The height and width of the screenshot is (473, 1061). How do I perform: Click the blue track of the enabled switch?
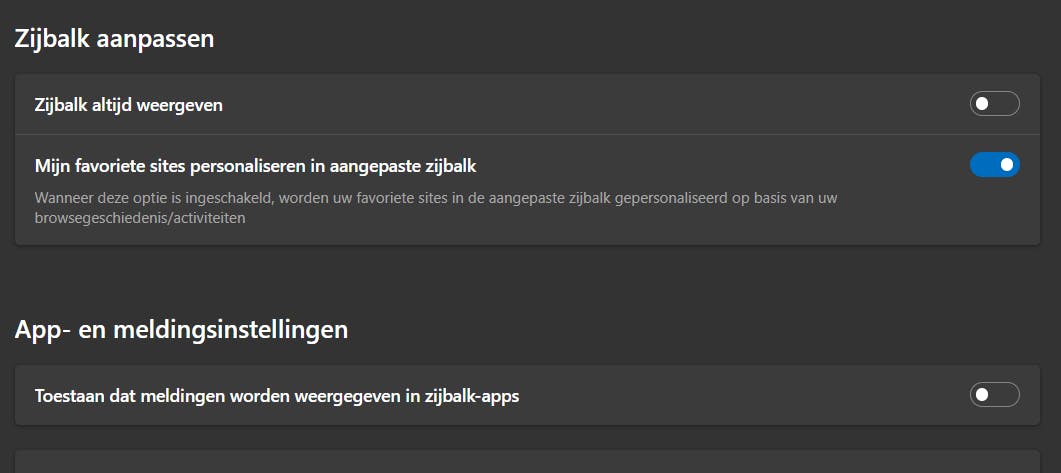986,164
